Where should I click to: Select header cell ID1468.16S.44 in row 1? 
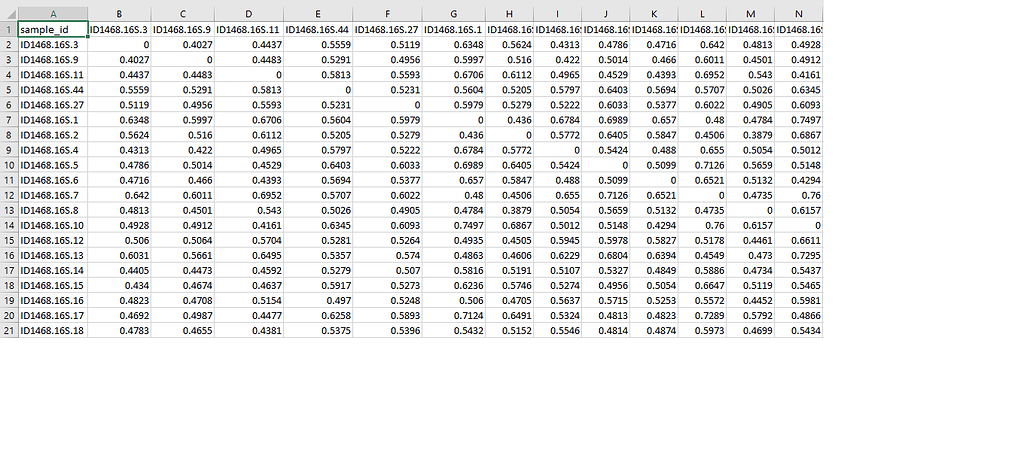click(318, 29)
